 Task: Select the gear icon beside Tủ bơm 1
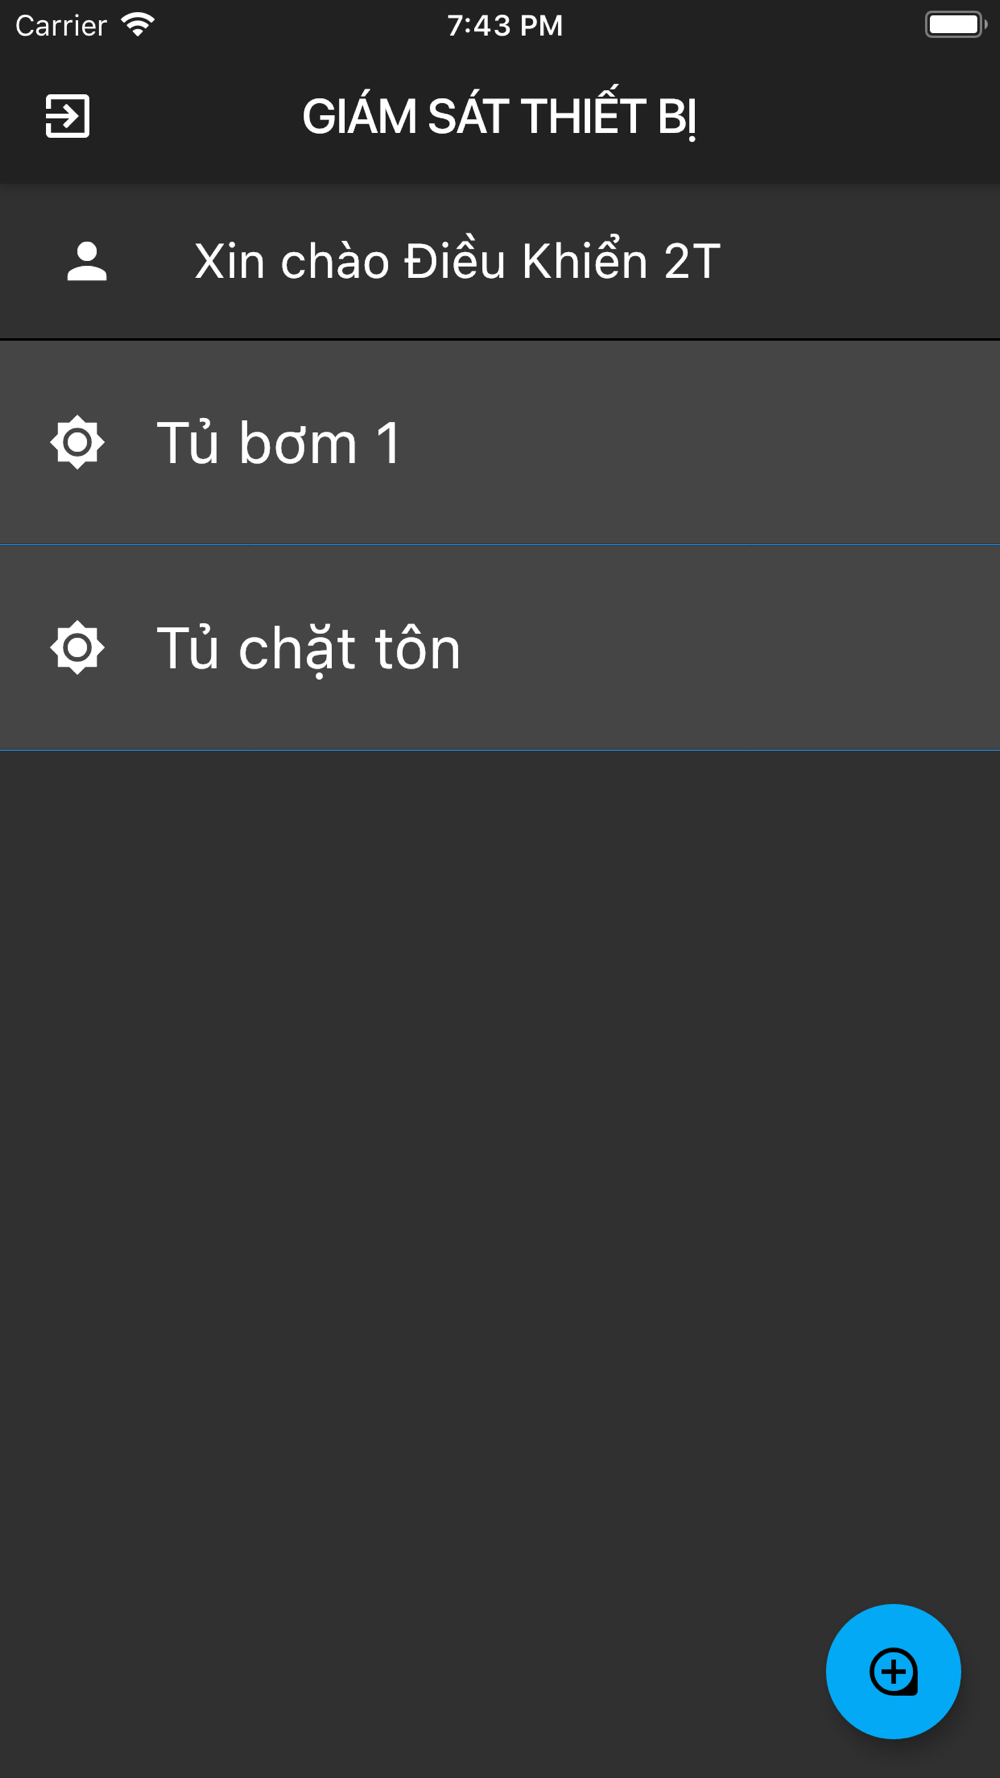tap(77, 442)
